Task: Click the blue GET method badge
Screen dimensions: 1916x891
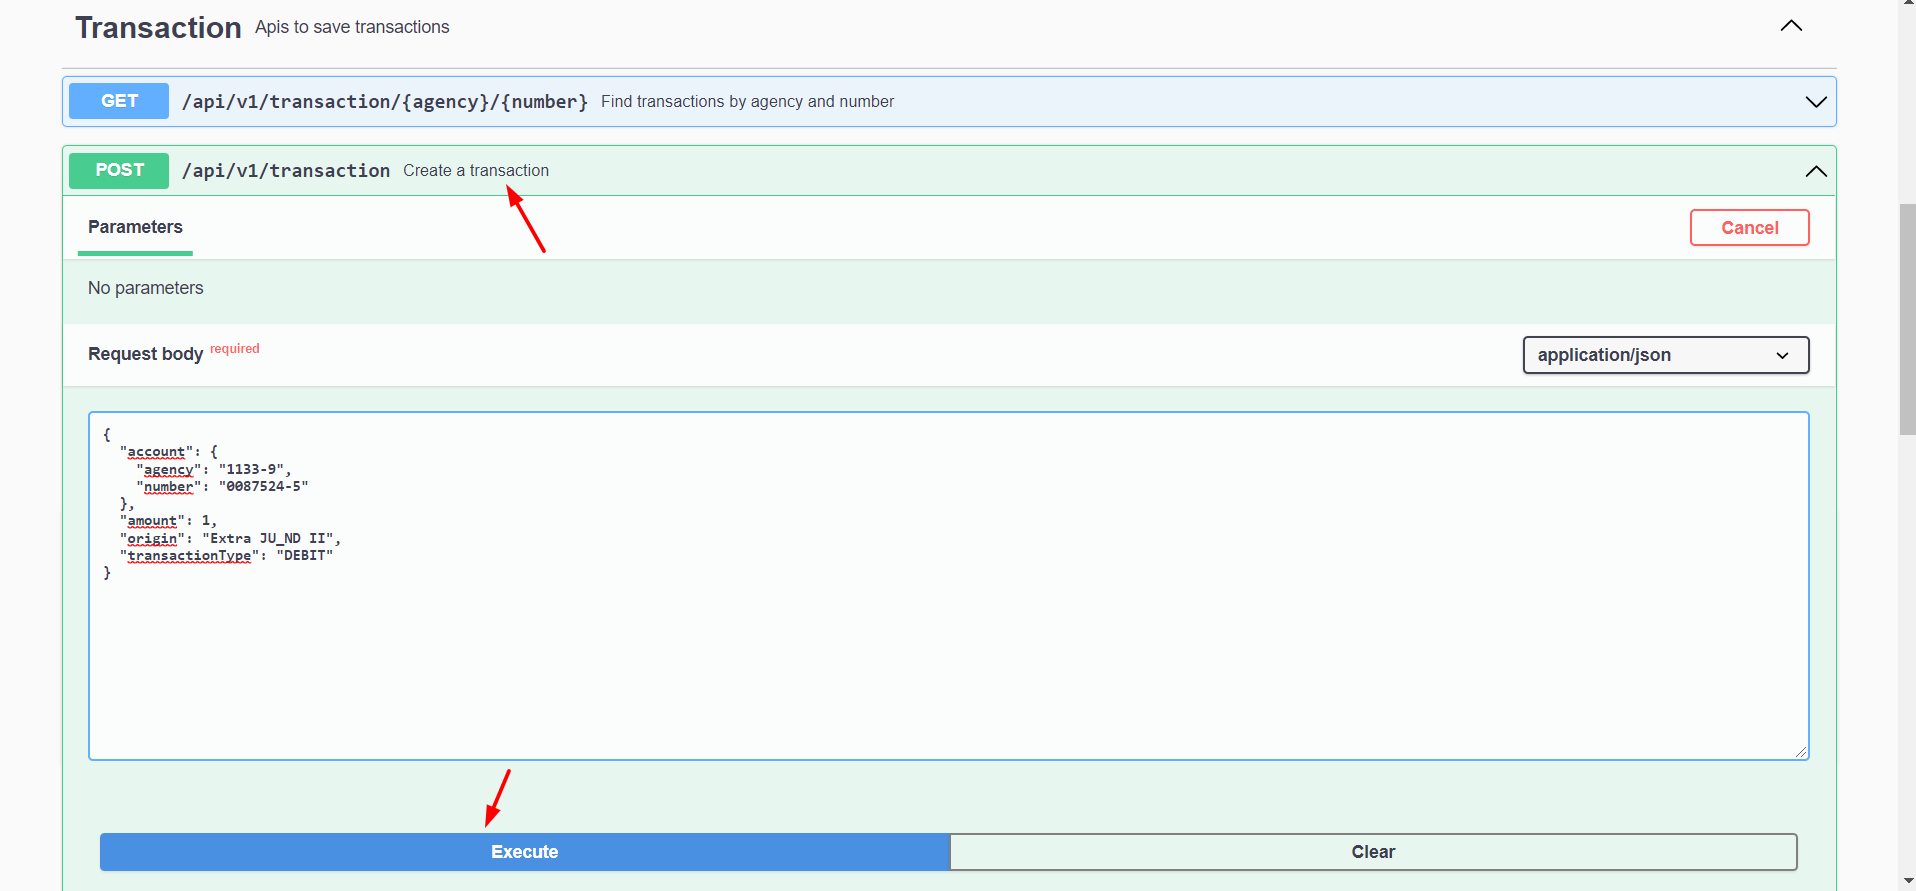Action: pos(119,101)
